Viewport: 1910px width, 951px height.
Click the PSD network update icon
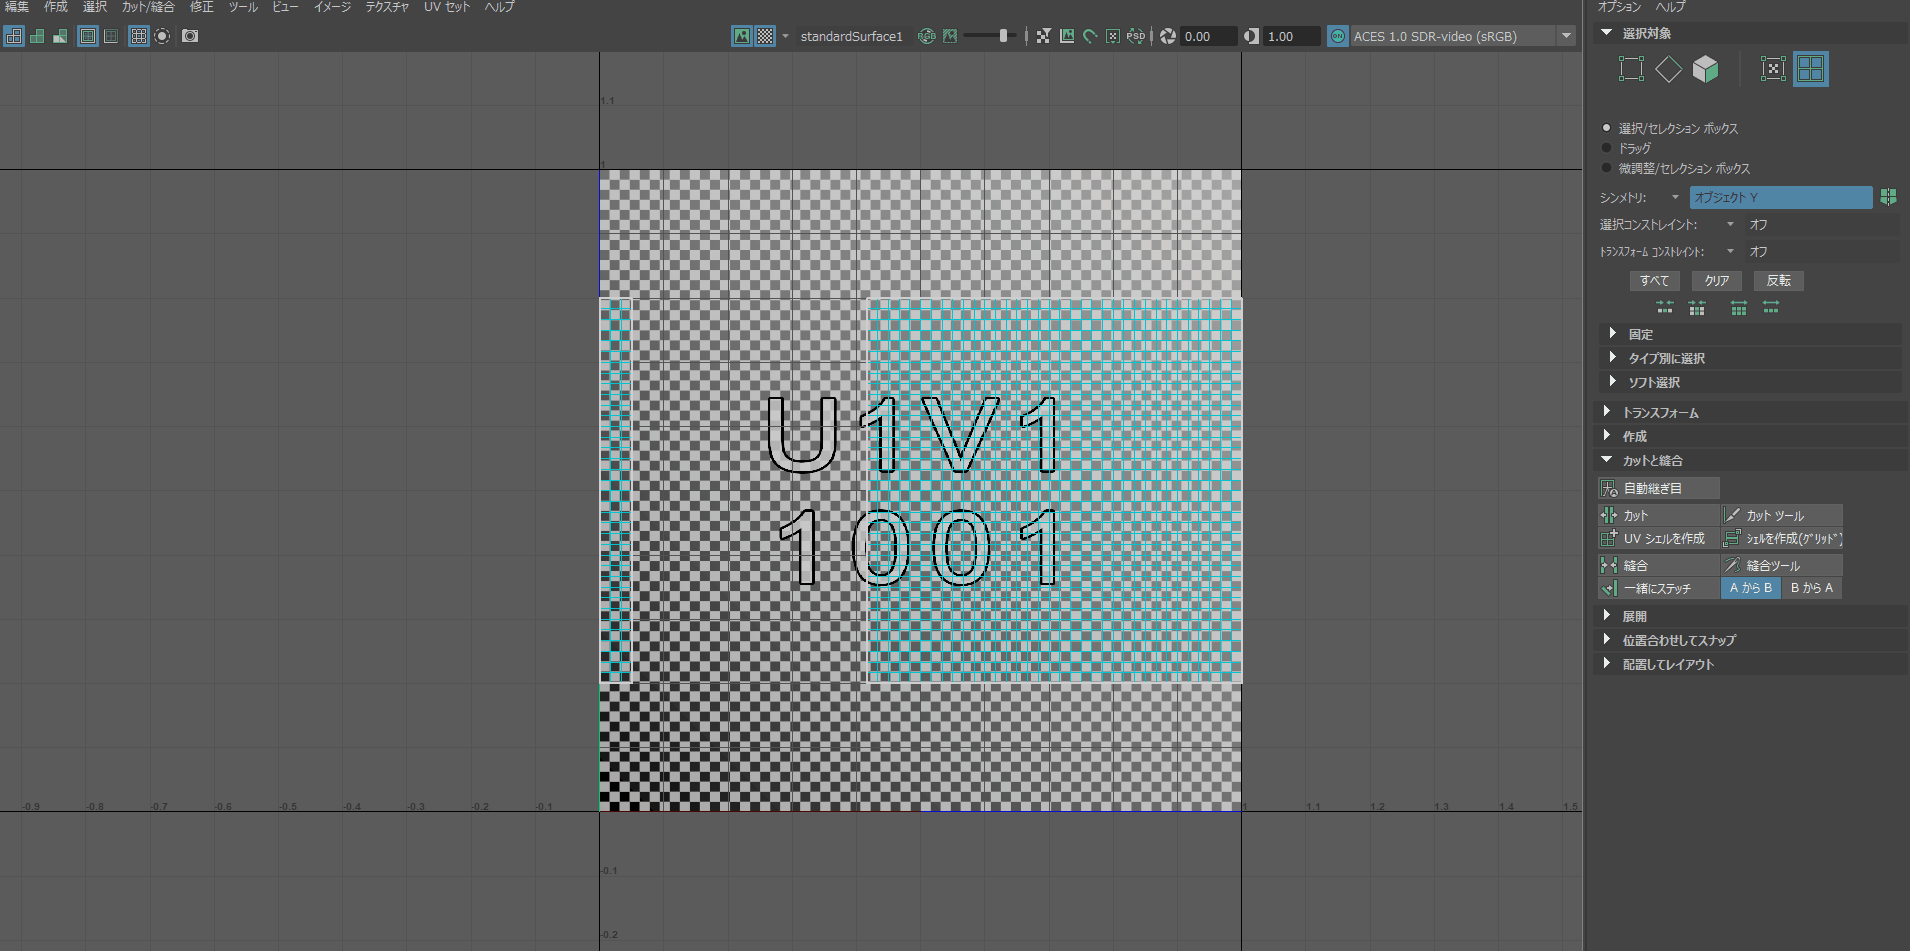point(1136,36)
